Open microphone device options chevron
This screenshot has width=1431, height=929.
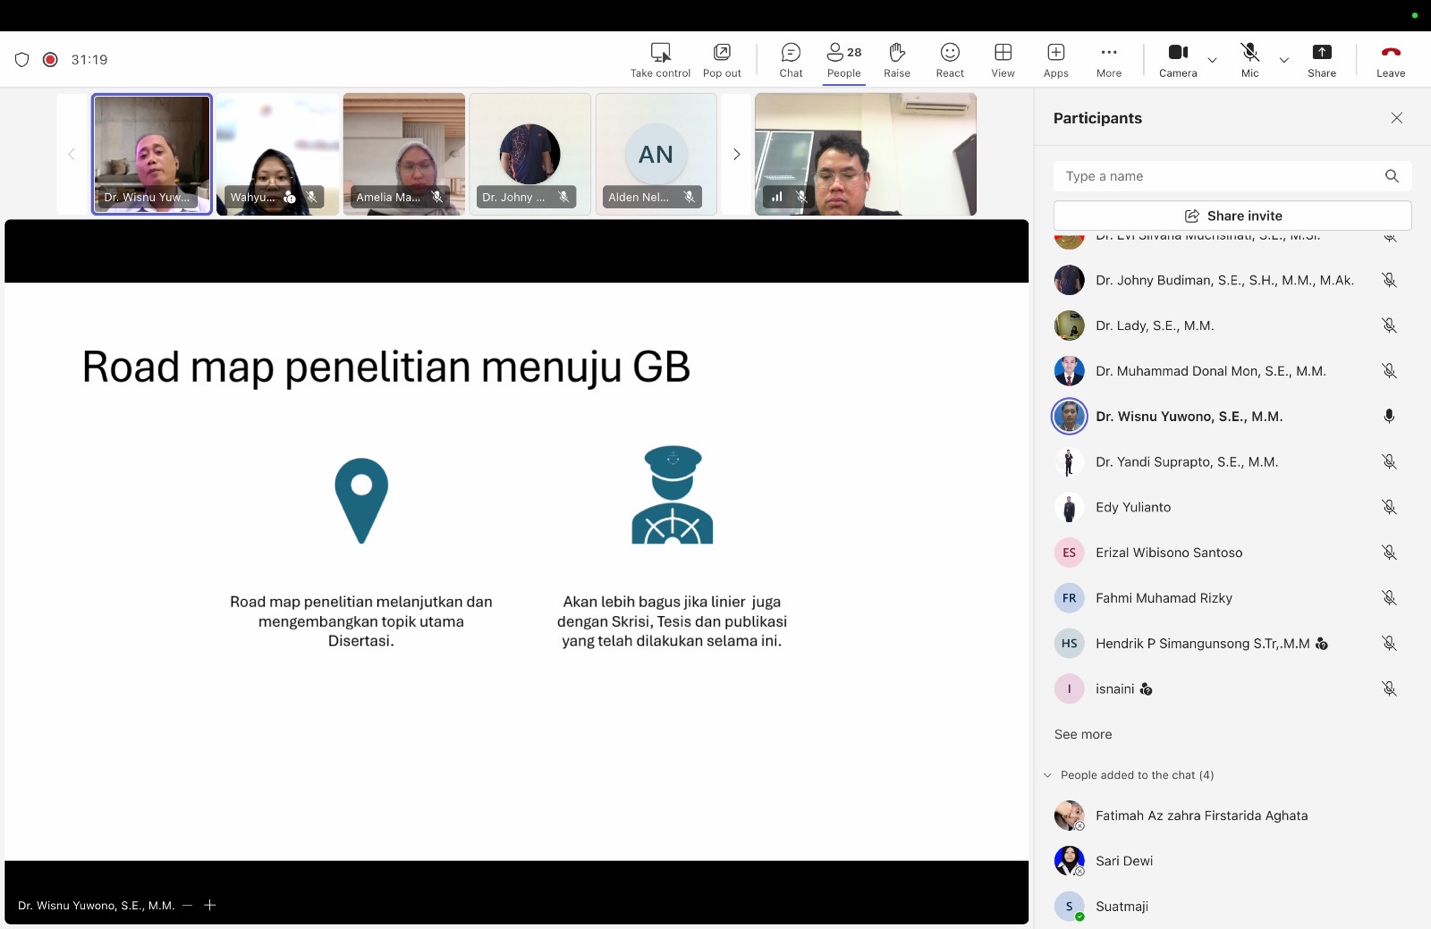tap(1284, 61)
